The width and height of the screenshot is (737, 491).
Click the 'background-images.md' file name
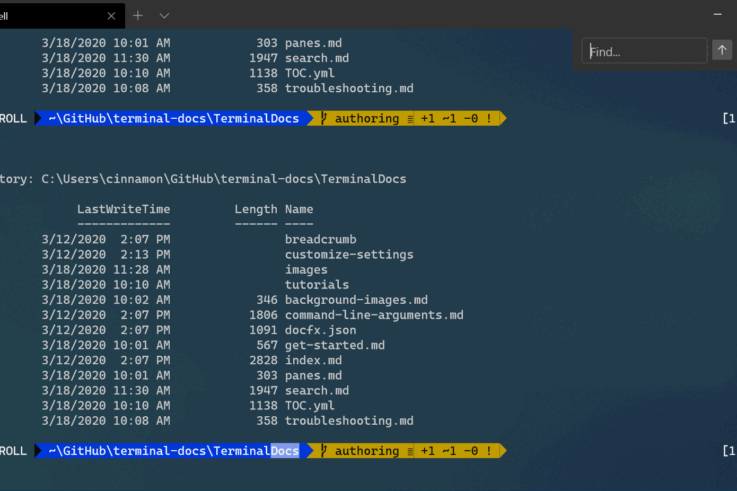[356, 300]
